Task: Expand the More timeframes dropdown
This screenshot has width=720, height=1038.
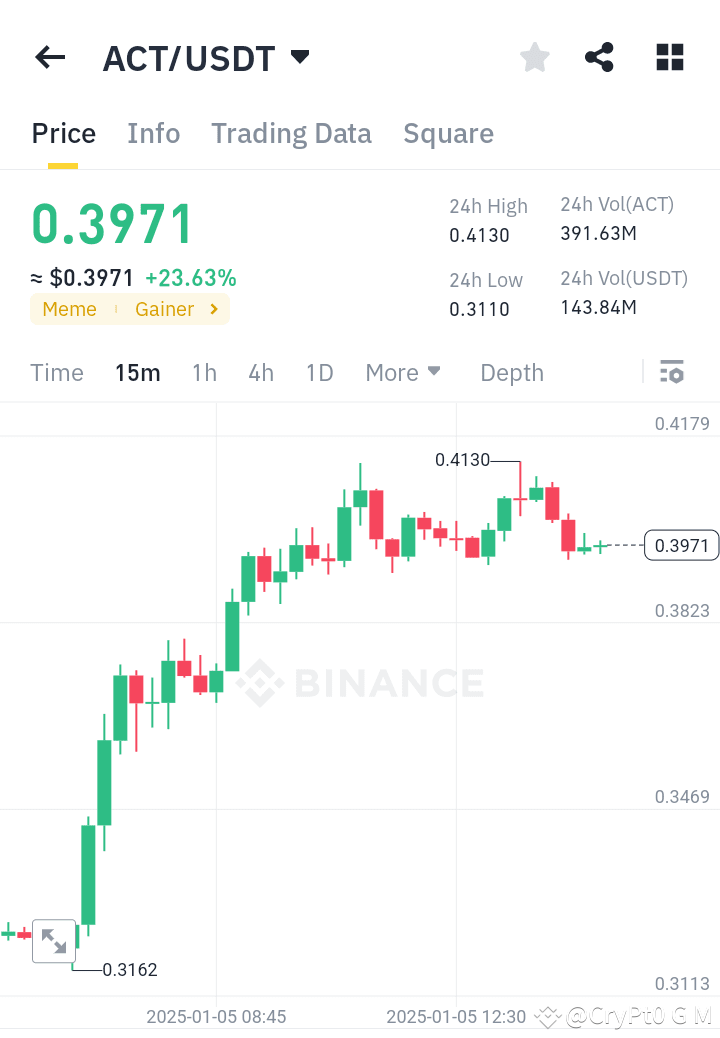Action: (403, 372)
